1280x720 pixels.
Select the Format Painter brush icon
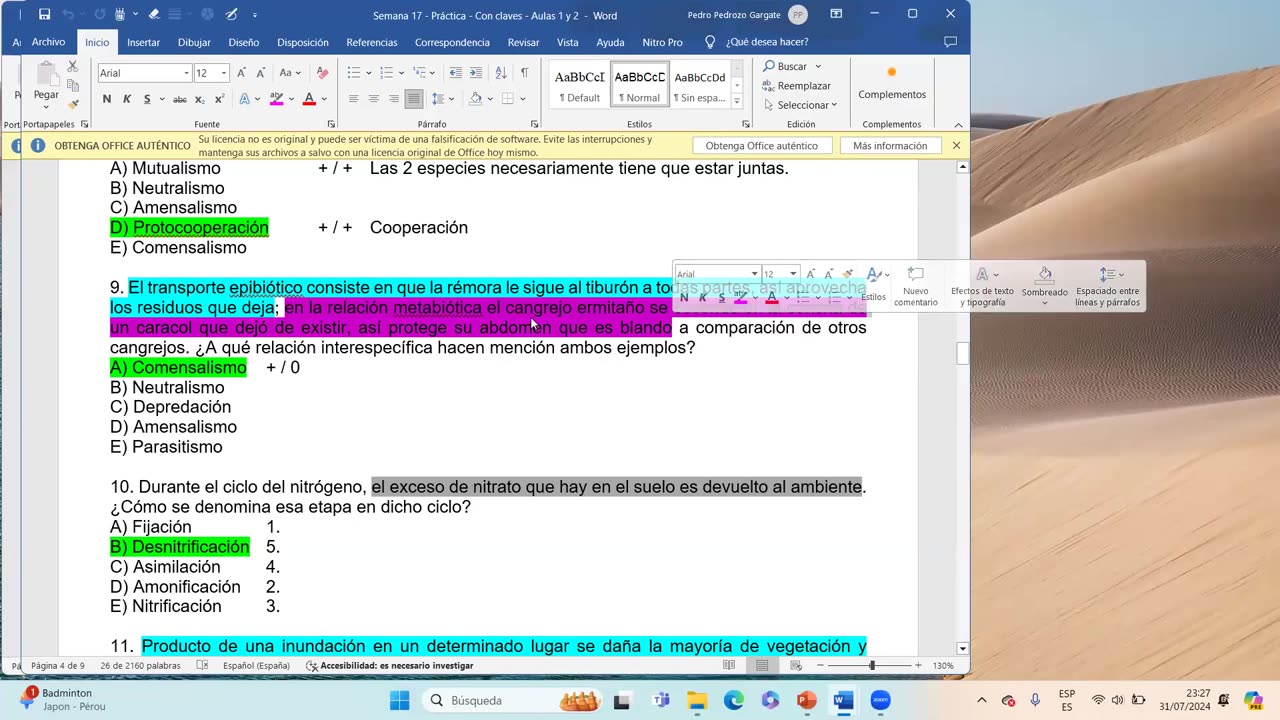point(73,104)
